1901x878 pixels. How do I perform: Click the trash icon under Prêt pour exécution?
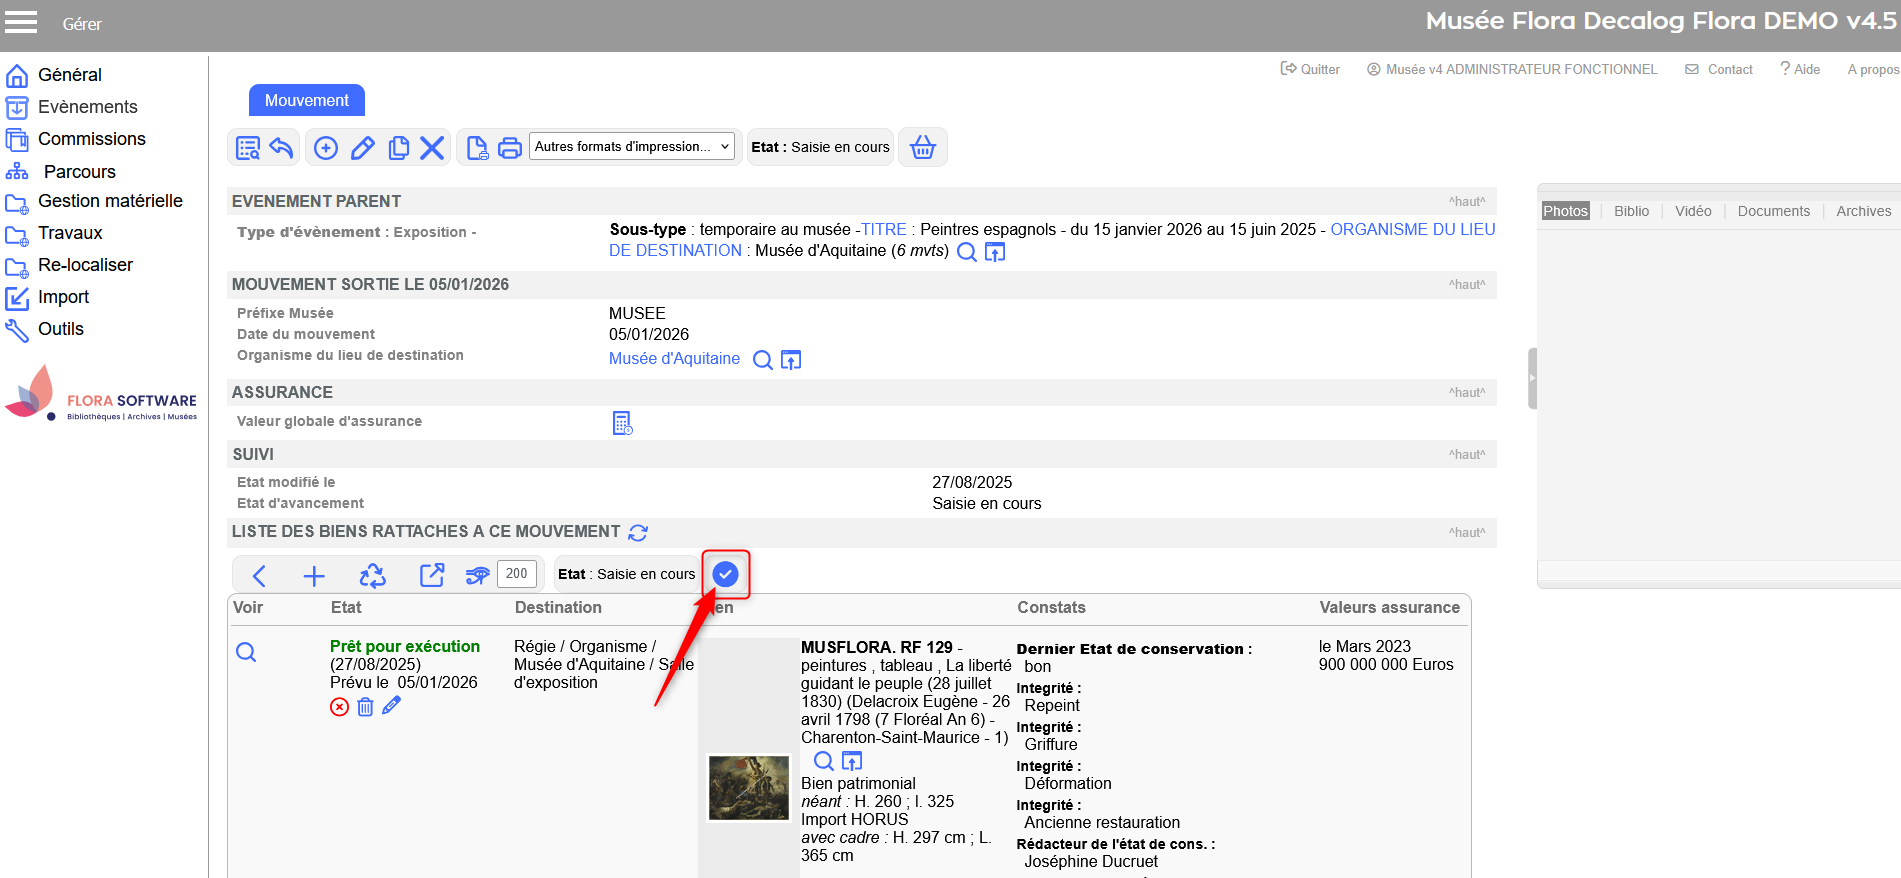(x=365, y=707)
